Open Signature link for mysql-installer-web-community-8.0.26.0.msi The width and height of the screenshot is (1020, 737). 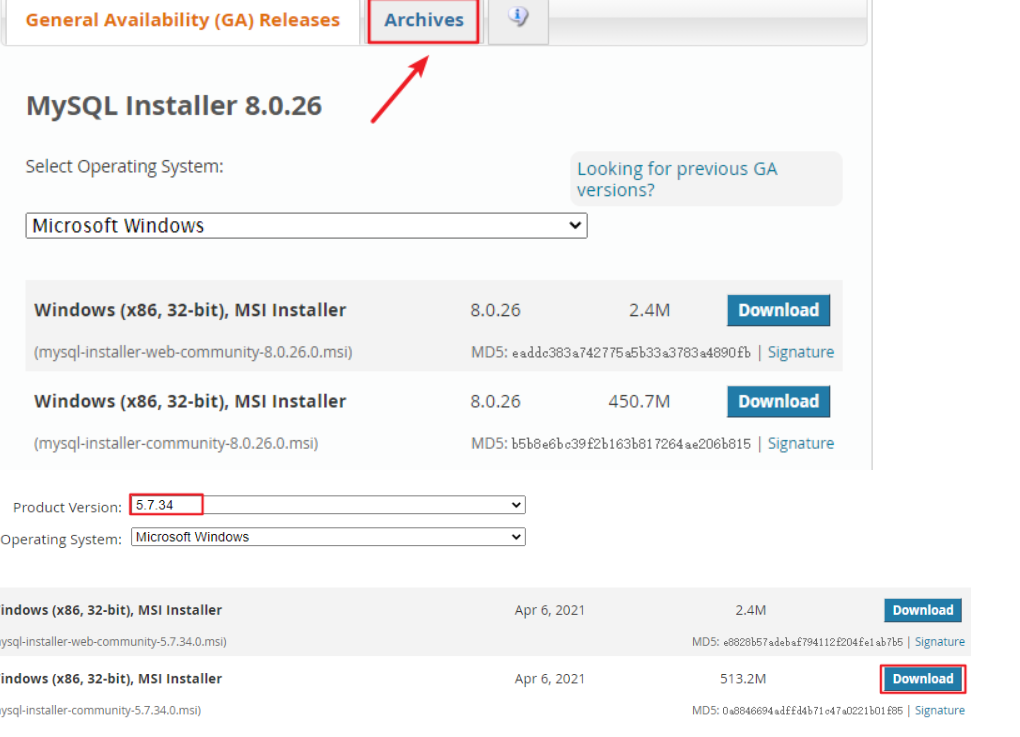tap(801, 352)
